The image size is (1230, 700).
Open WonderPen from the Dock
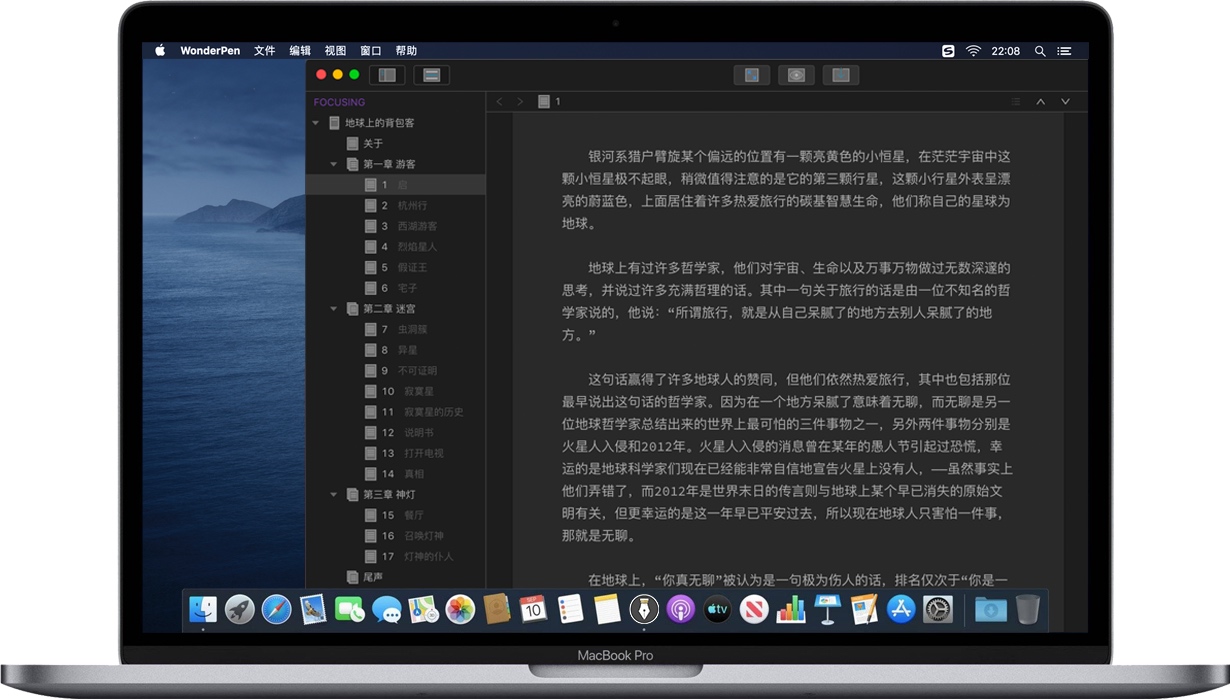[x=644, y=609]
